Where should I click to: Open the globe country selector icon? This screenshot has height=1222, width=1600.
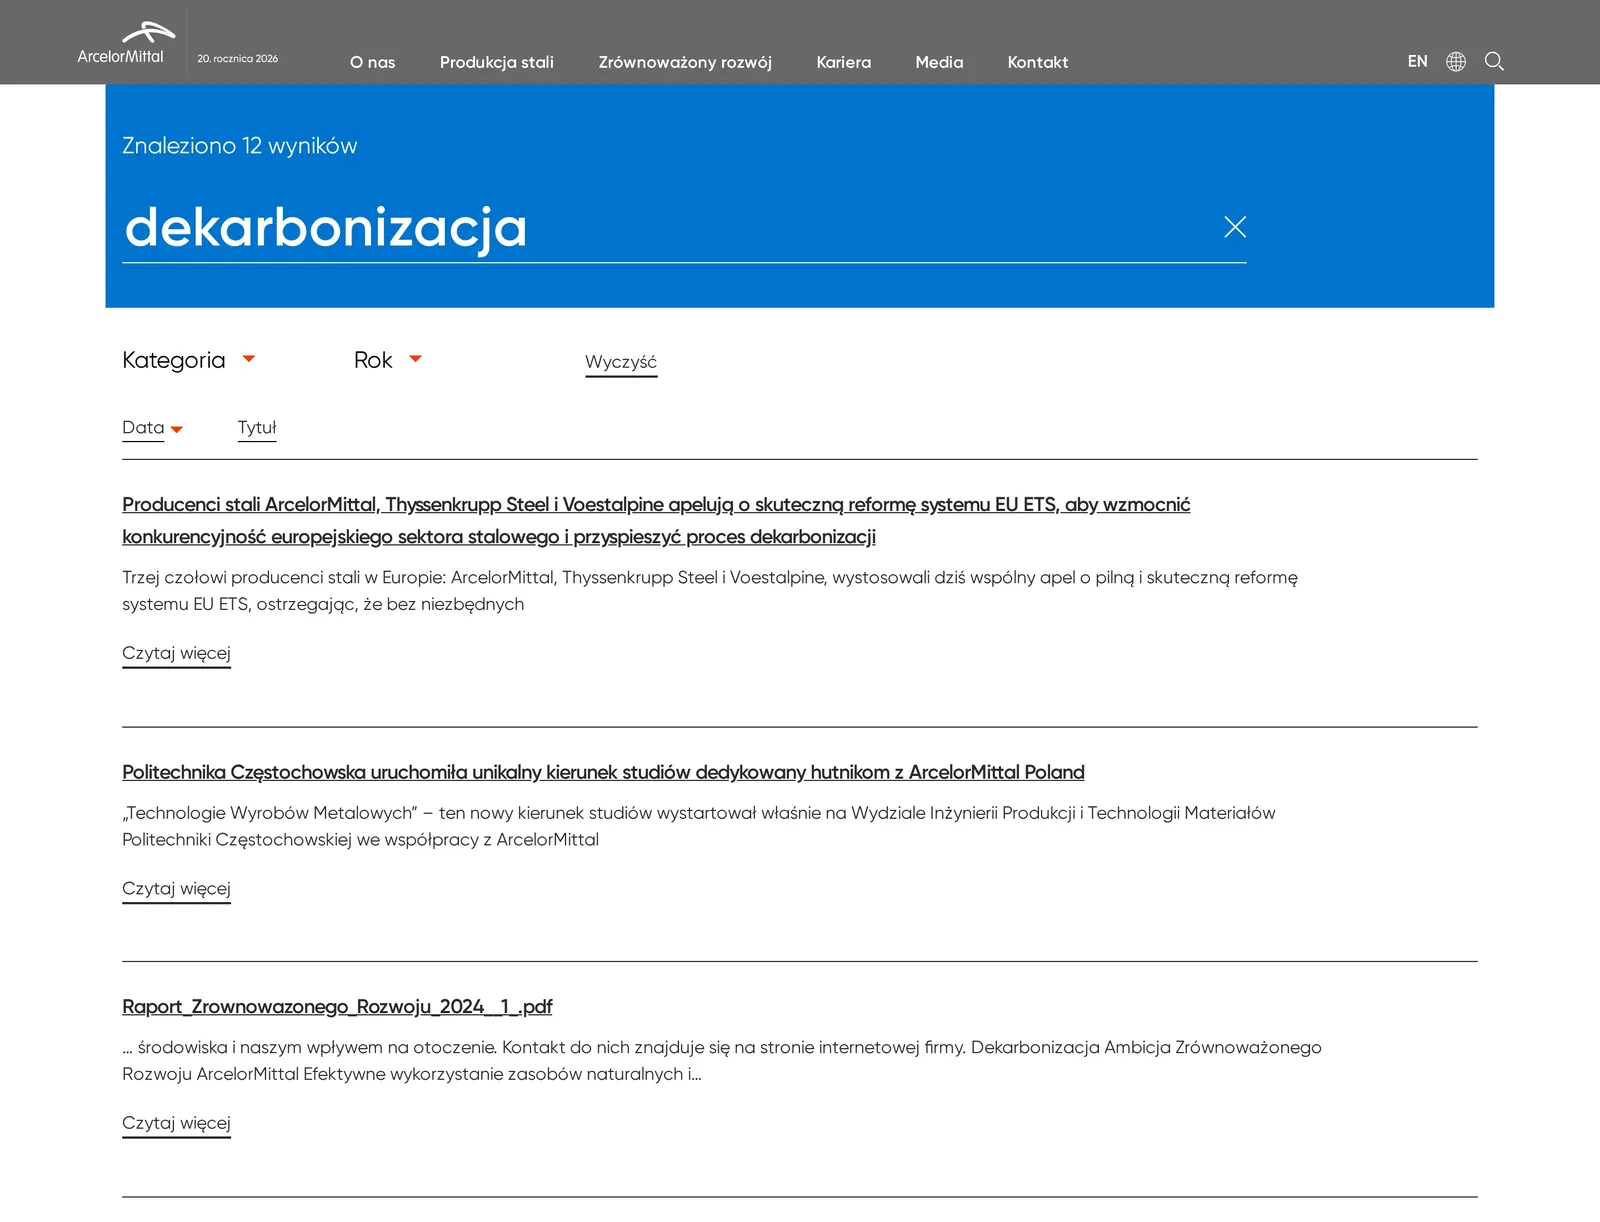point(1456,62)
